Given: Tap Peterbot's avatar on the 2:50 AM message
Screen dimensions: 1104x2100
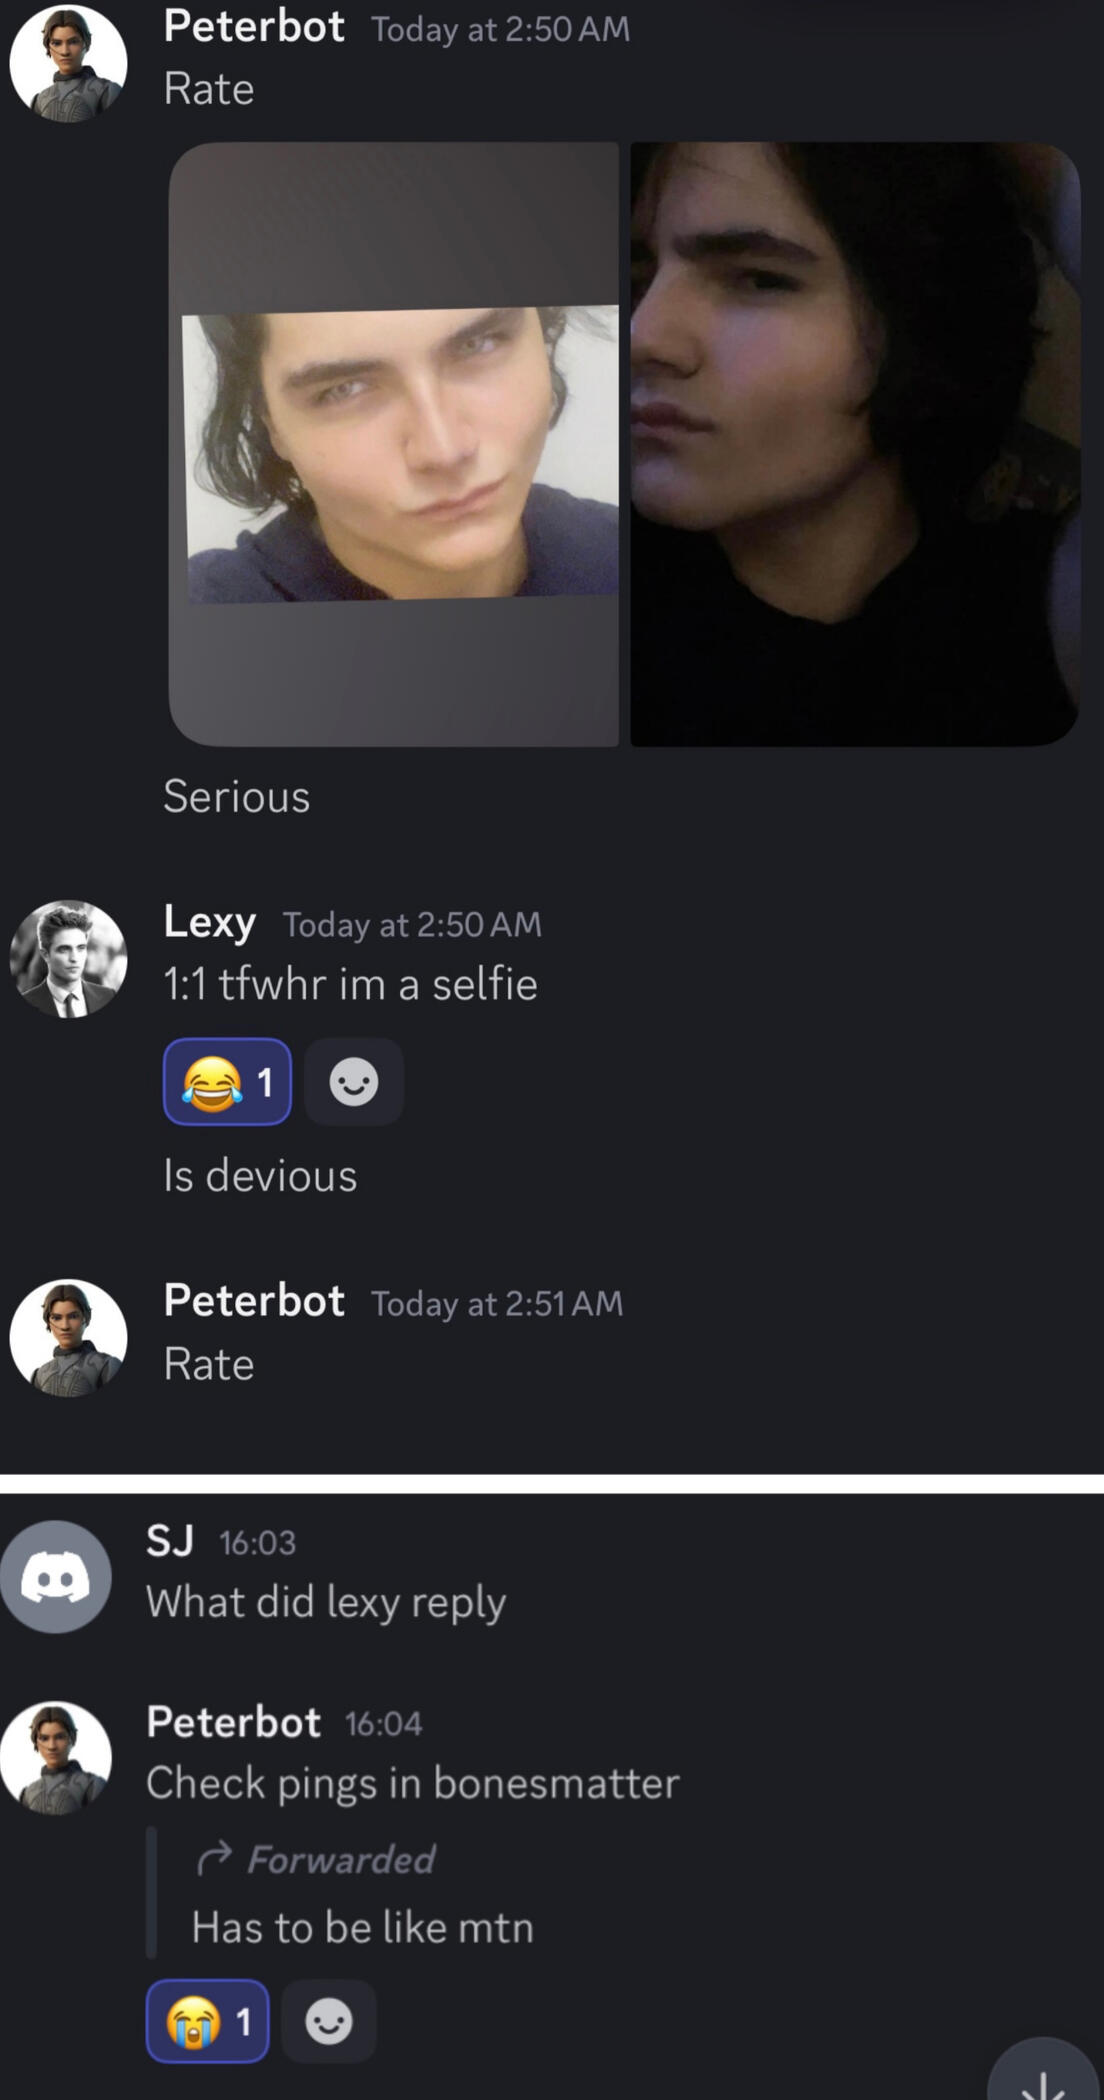Looking at the screenshot, I should 68,63.
